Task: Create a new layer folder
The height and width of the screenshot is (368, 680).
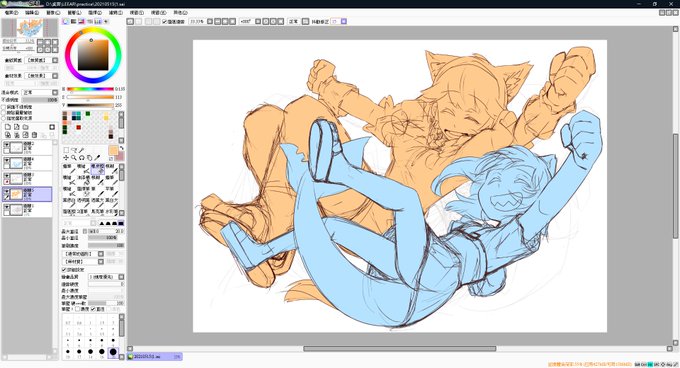Action: (x=25, y=127)
